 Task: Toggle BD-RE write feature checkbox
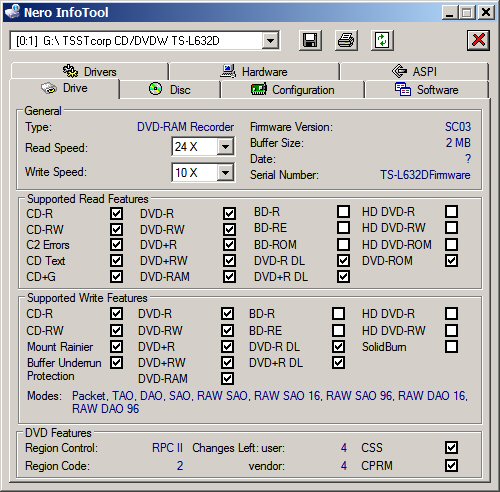click(x=338, y=330)
